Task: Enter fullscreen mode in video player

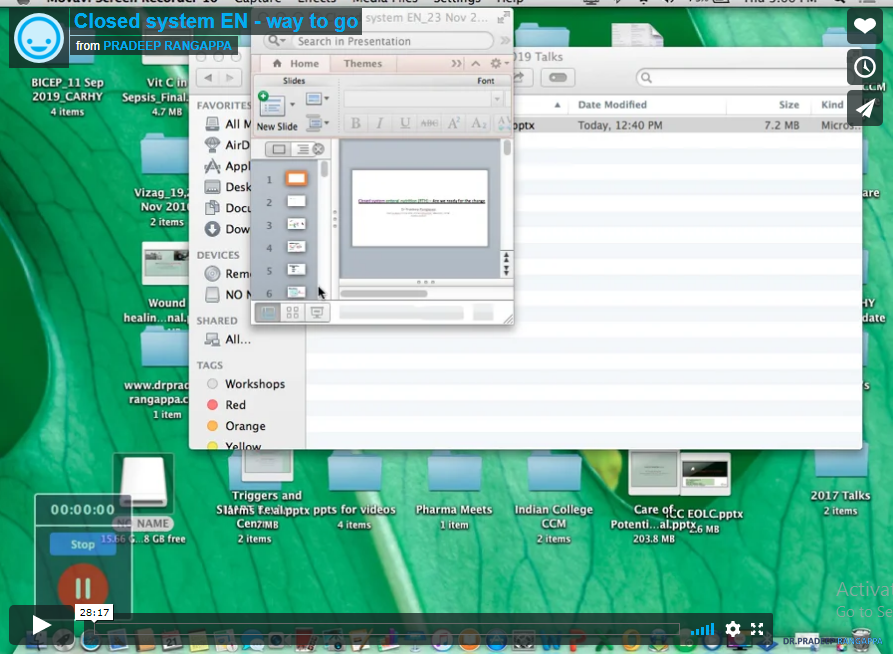Action: tap(758, 629)
